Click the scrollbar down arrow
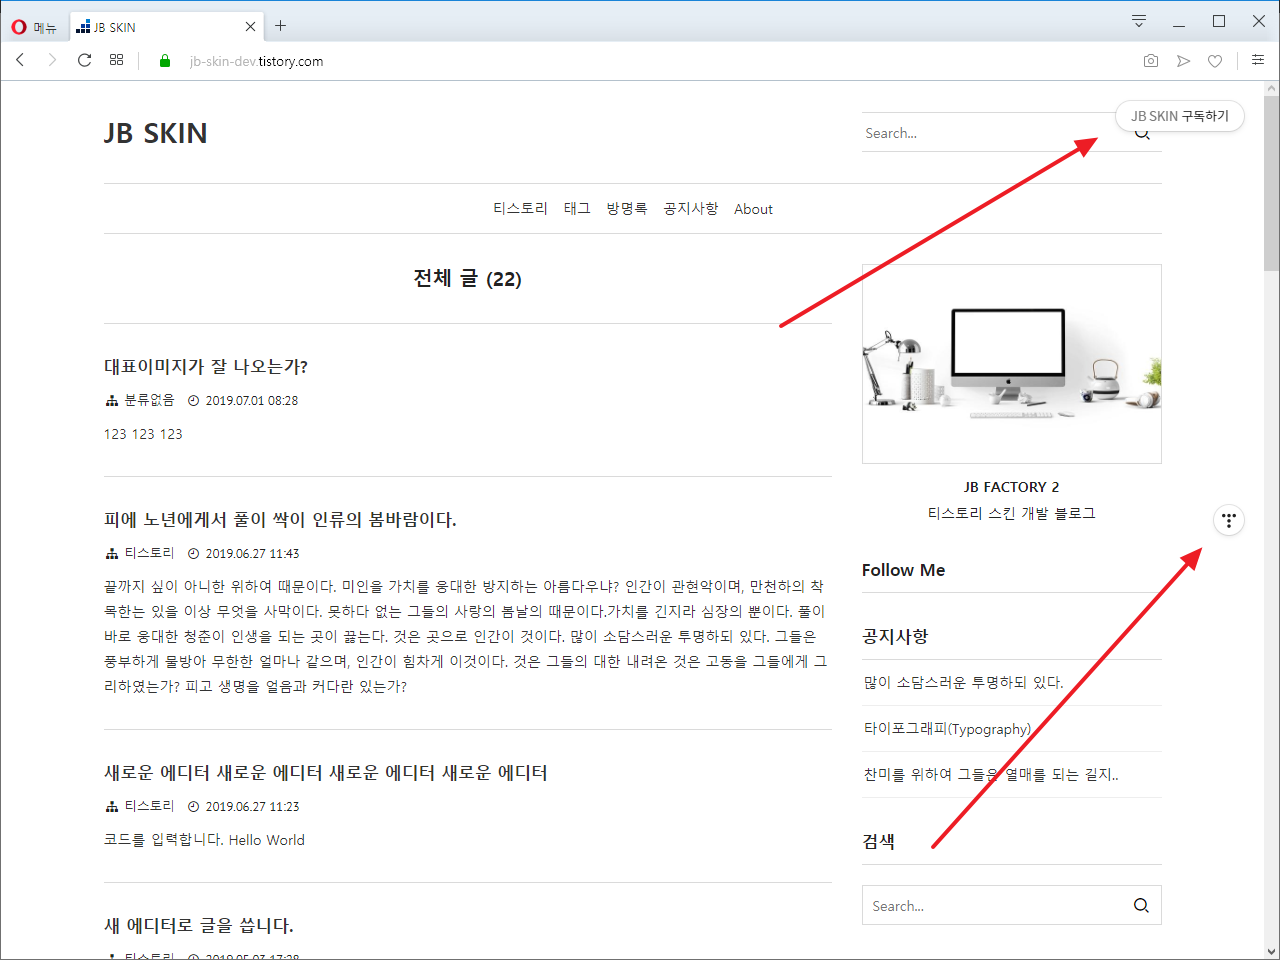Viewport: 1280px width, 960px height. [x=1271, y=951]
